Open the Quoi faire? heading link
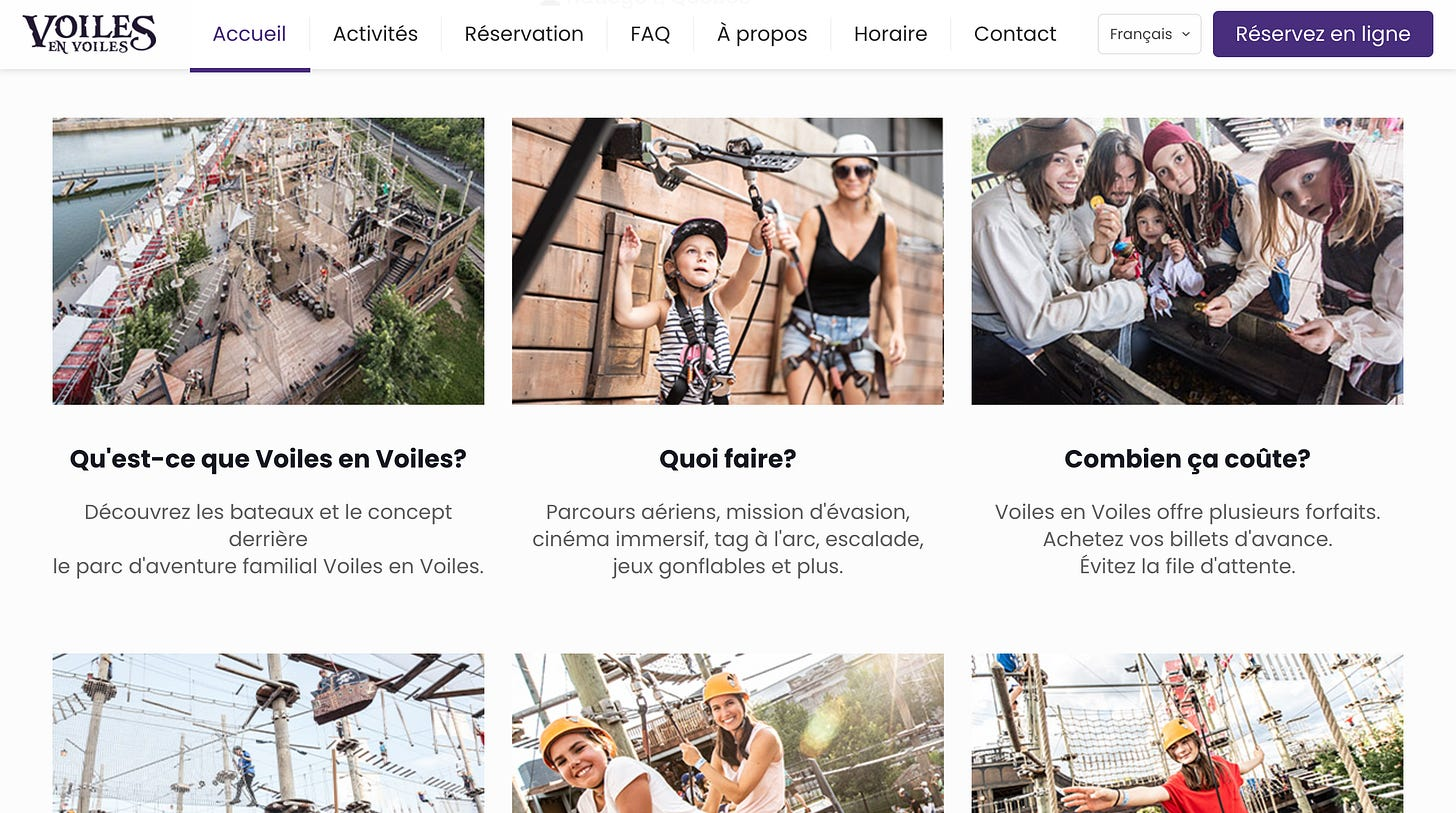This screenshot has height=813, width=1456. pyautogui.click(x=727, y=459)
